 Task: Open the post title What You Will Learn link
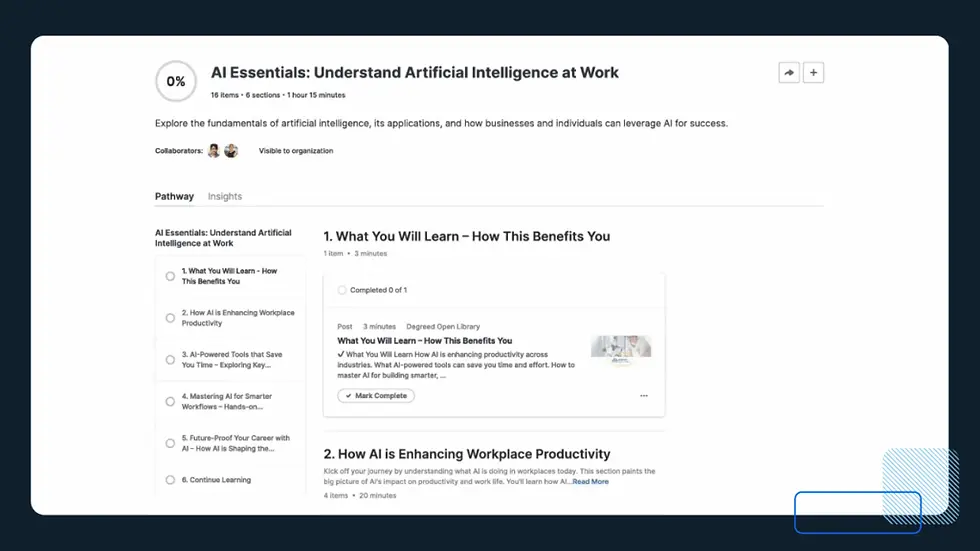pos(424,341)
